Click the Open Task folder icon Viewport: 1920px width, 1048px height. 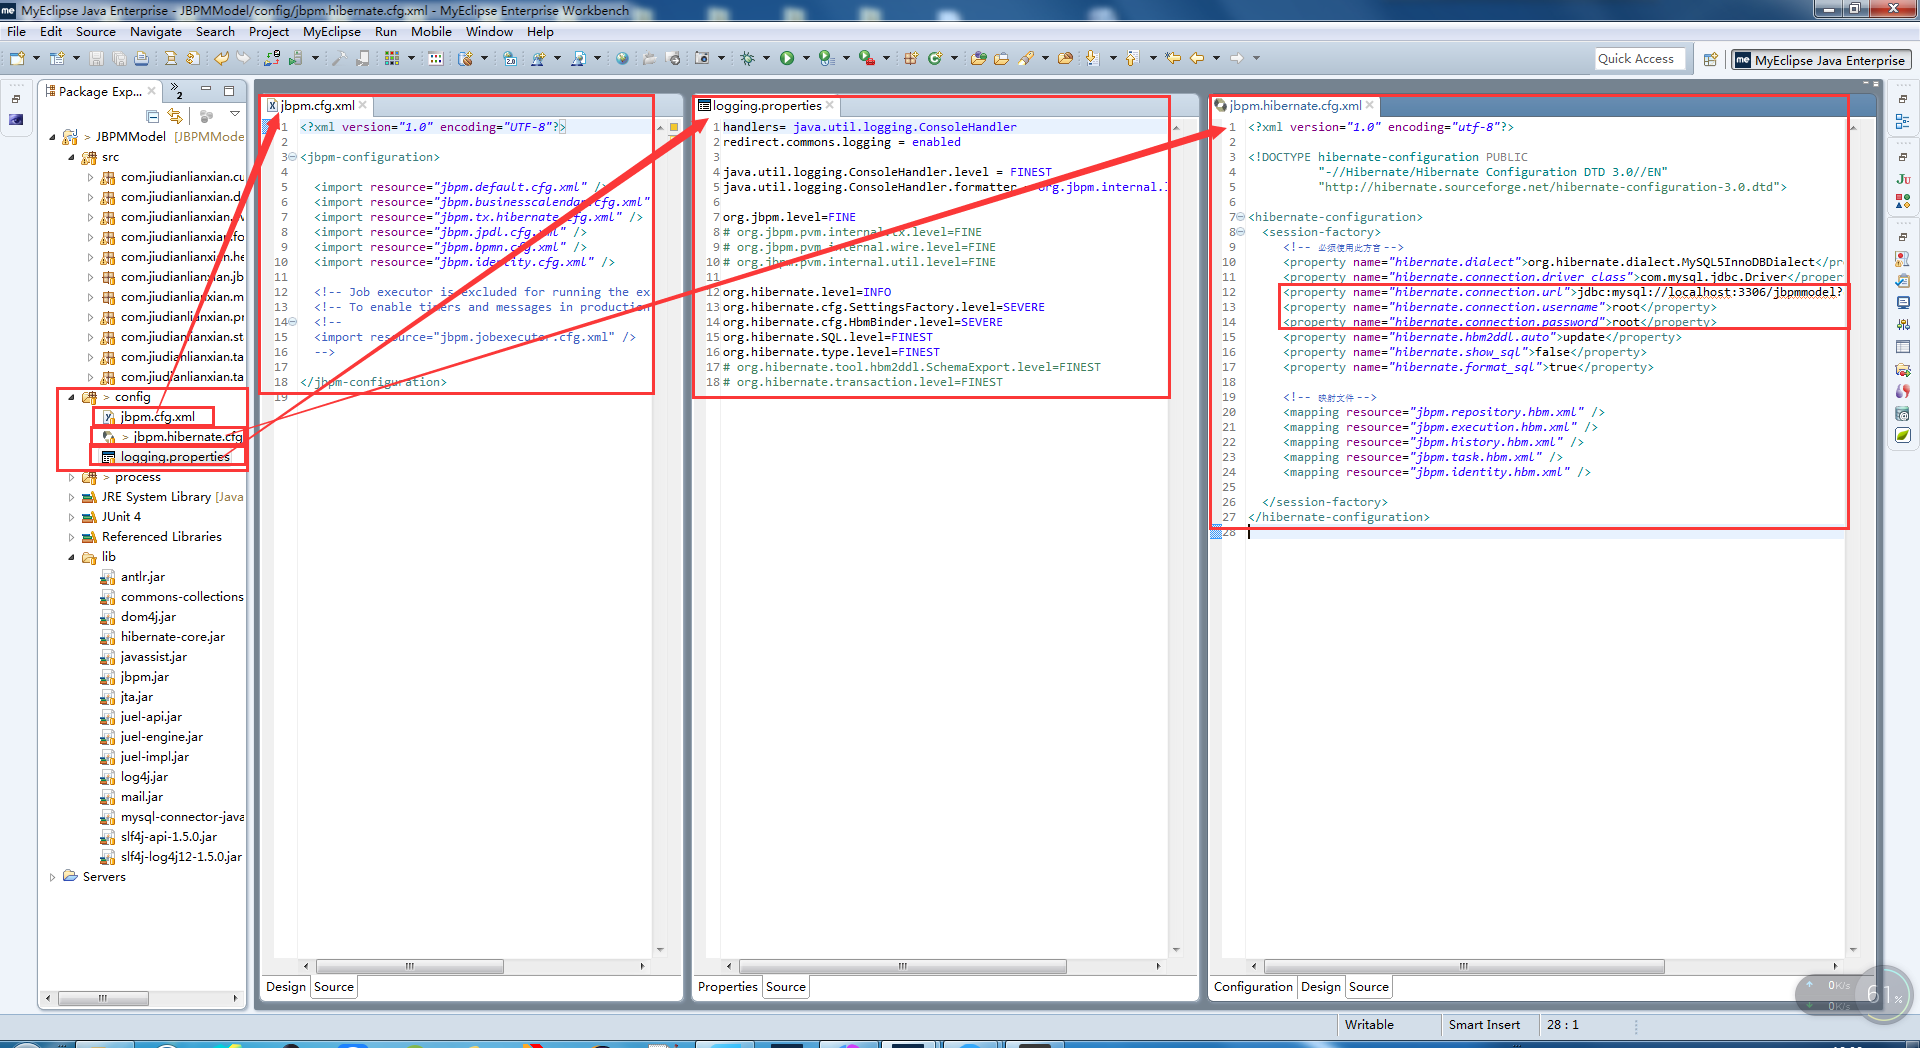coord(1001,59)
